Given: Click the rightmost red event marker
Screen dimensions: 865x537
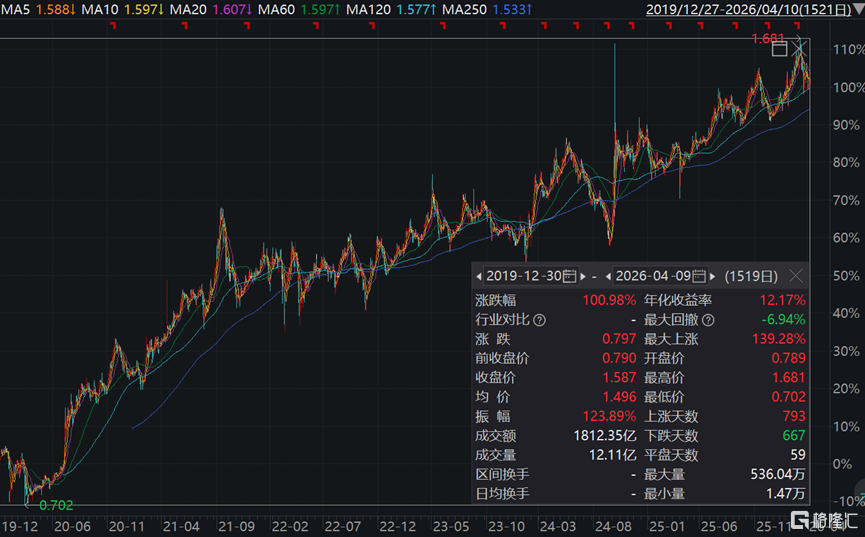Looking at the screenshot, I should [x=797, y=25].
